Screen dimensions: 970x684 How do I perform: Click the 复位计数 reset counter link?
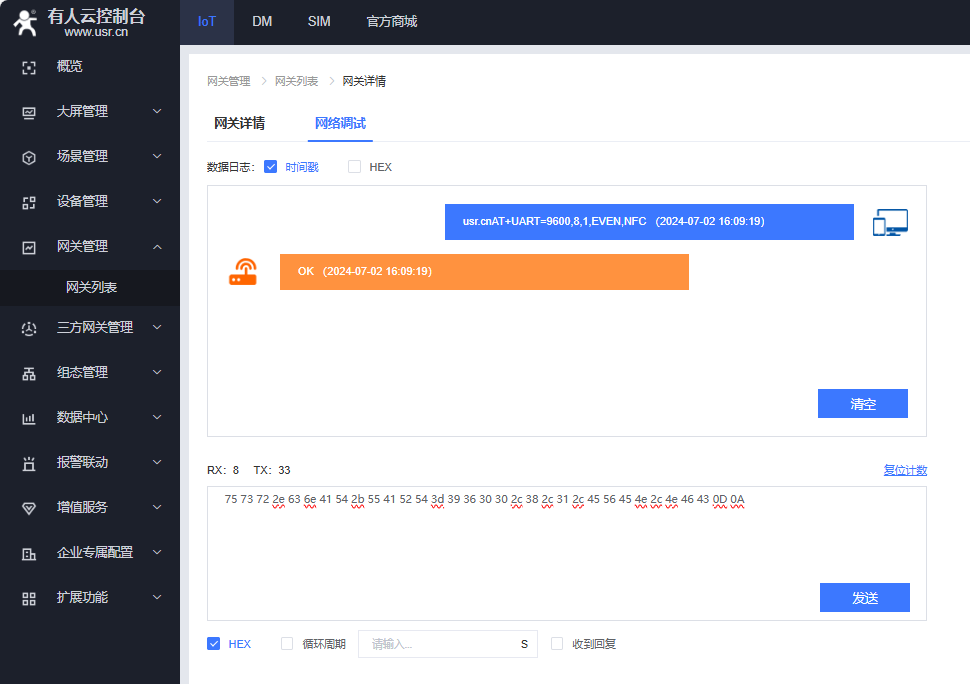pos(904,470)
